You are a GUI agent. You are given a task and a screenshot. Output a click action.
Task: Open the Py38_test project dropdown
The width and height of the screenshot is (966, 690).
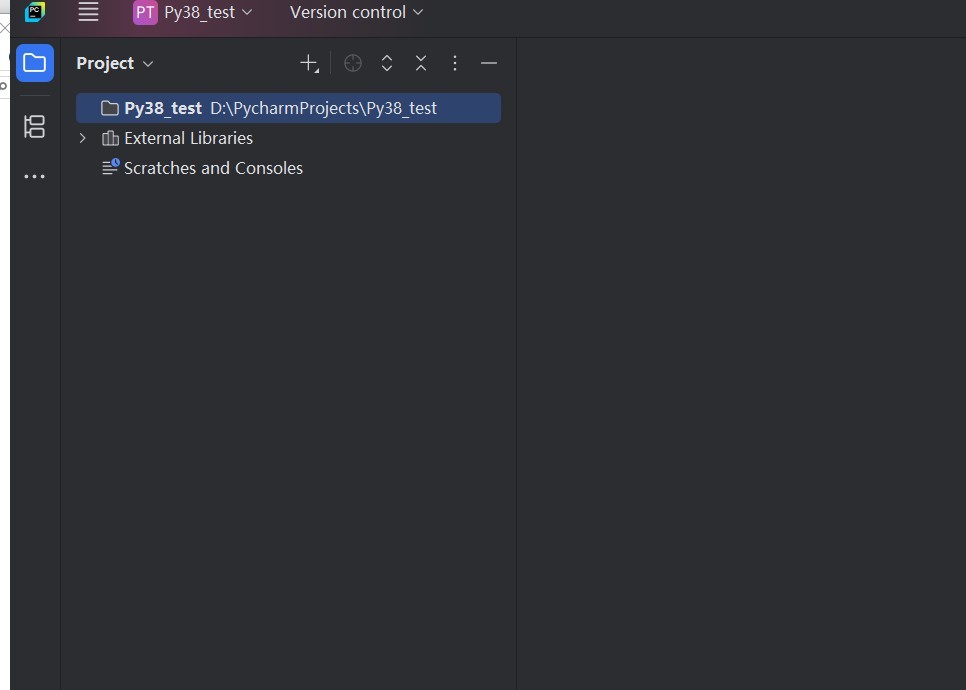pos(208,12)
